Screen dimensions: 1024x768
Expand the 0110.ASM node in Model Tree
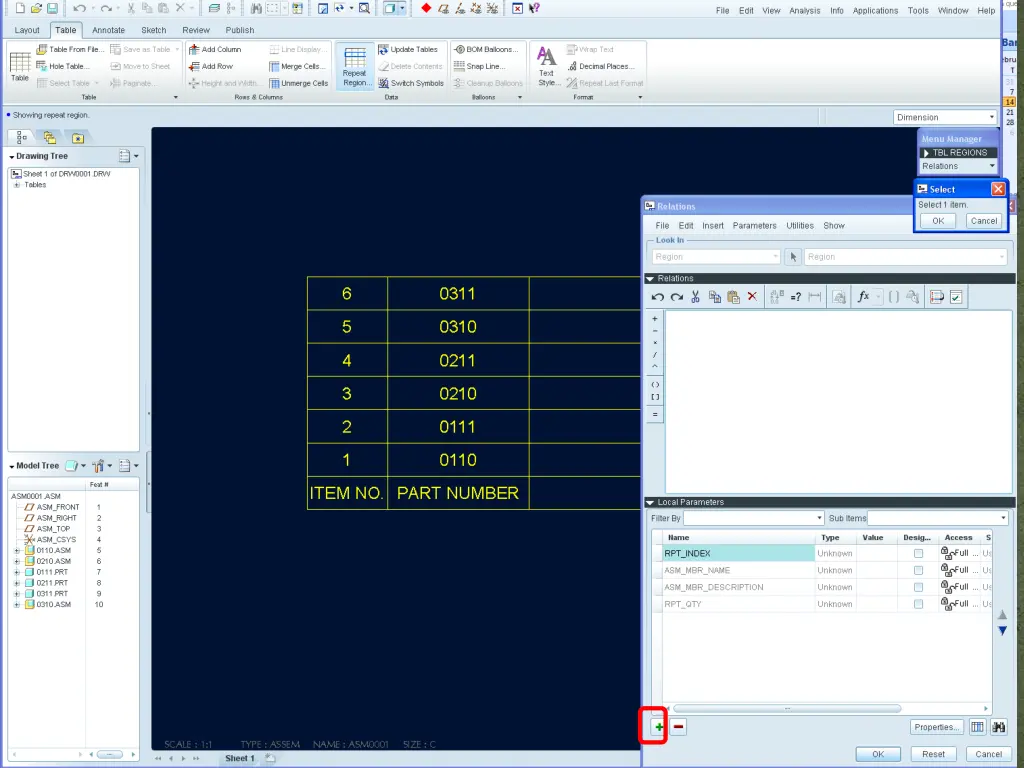pyautogui.click(x=17, y=551)
